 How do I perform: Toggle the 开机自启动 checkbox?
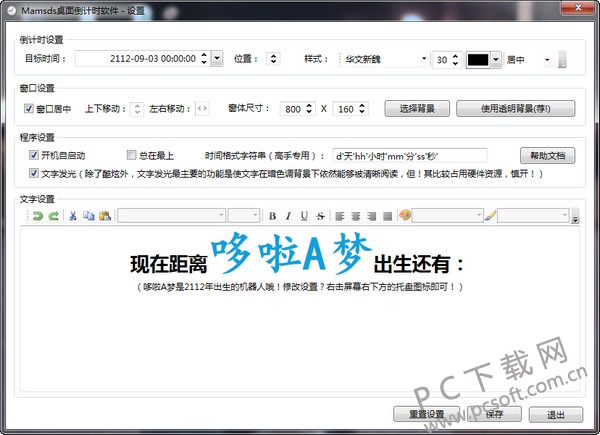click(34, 155)
